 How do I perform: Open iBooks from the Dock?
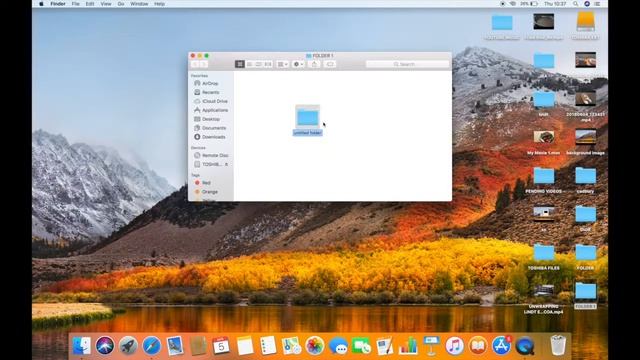[x=478, y=346]
